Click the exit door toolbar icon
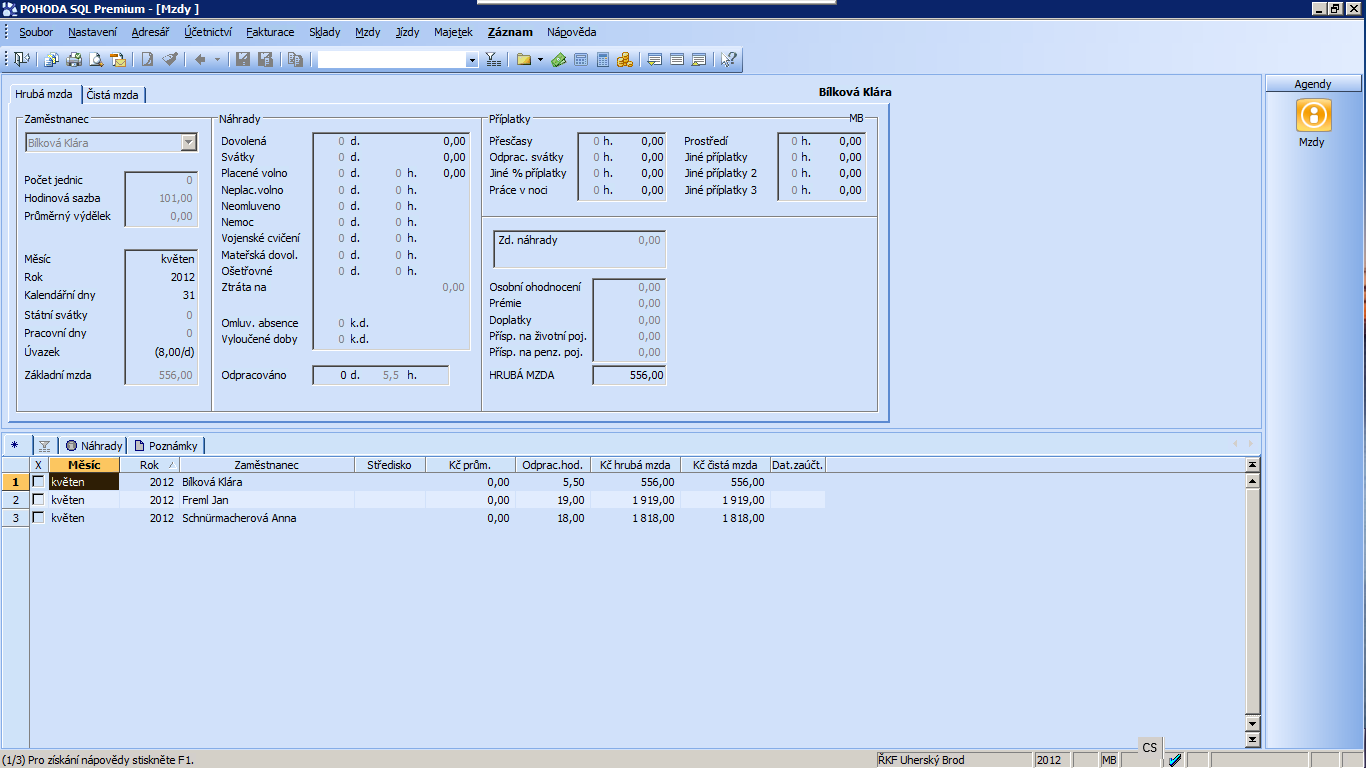The width and height of the screenshot is (1366, 768). 22,60
